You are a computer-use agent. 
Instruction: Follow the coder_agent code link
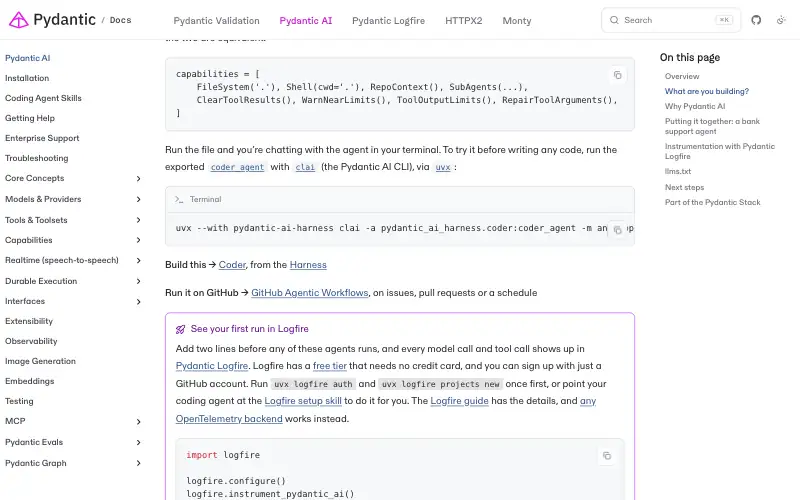237,167
